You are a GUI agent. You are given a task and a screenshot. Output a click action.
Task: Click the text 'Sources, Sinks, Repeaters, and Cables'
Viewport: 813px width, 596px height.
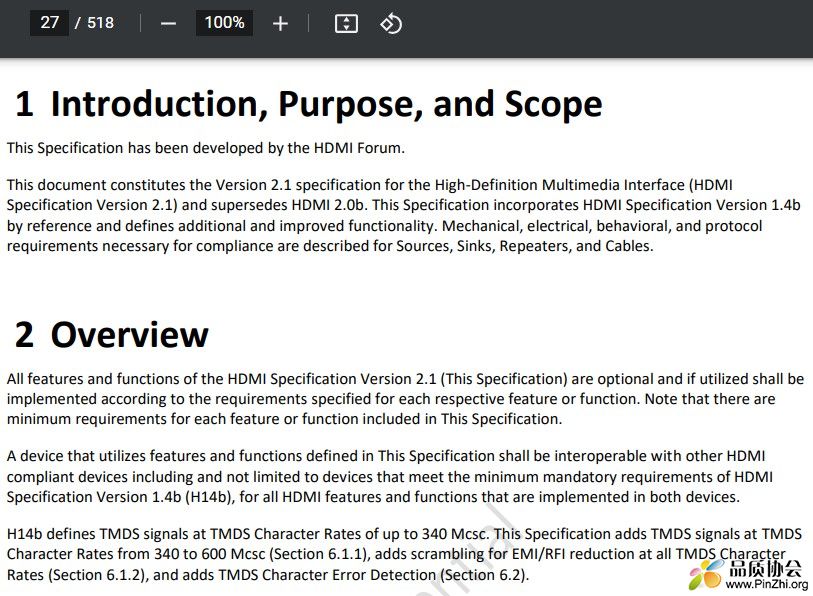pos(524,246)
